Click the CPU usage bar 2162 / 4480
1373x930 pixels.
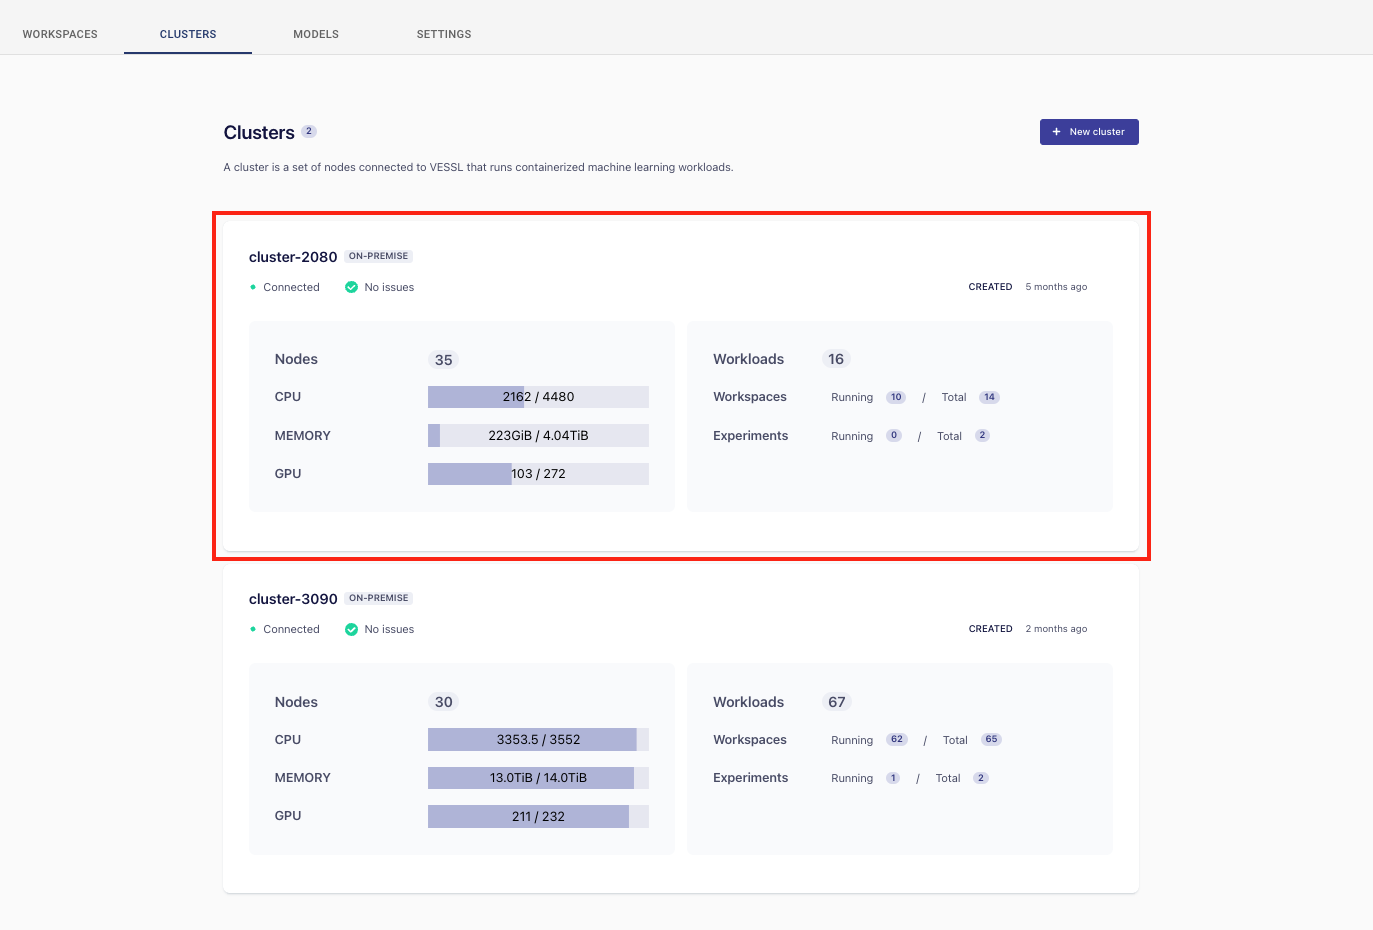click(x=538, y=397)
